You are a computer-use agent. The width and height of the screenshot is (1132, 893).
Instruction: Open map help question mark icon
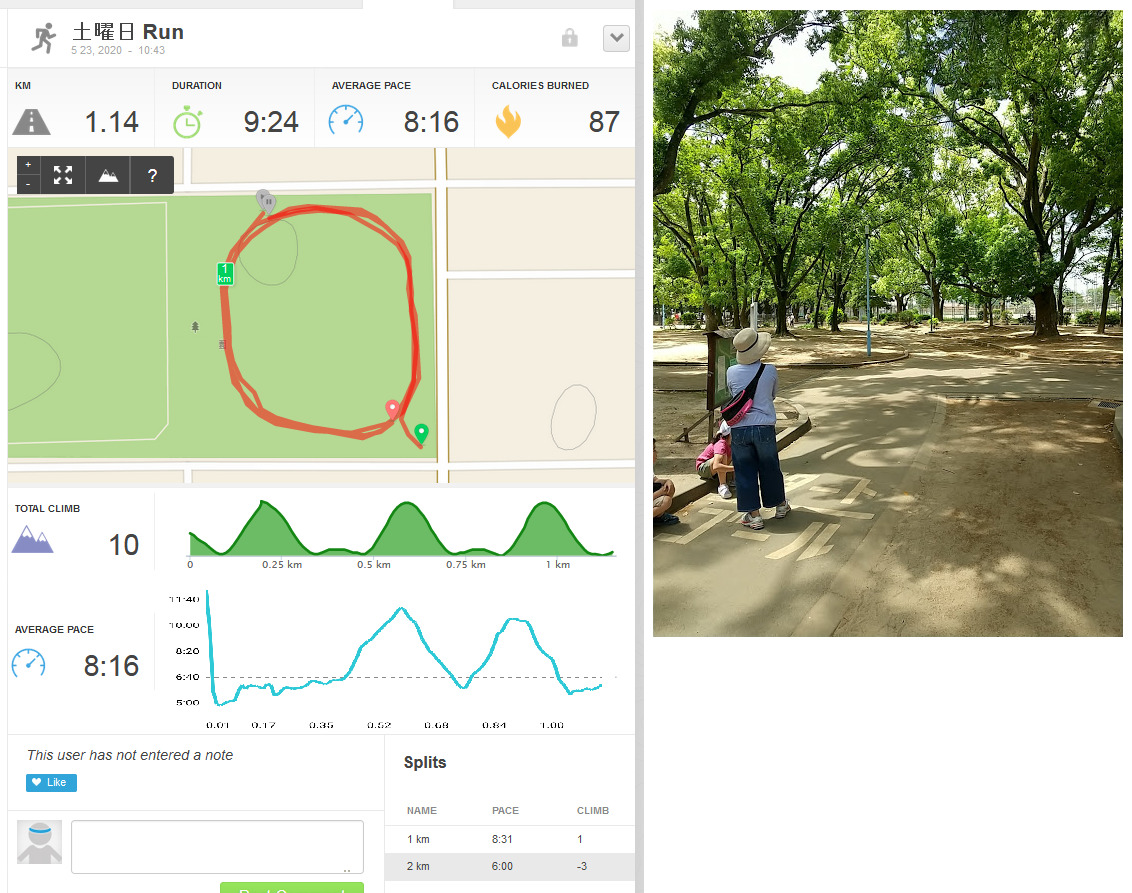152,175
